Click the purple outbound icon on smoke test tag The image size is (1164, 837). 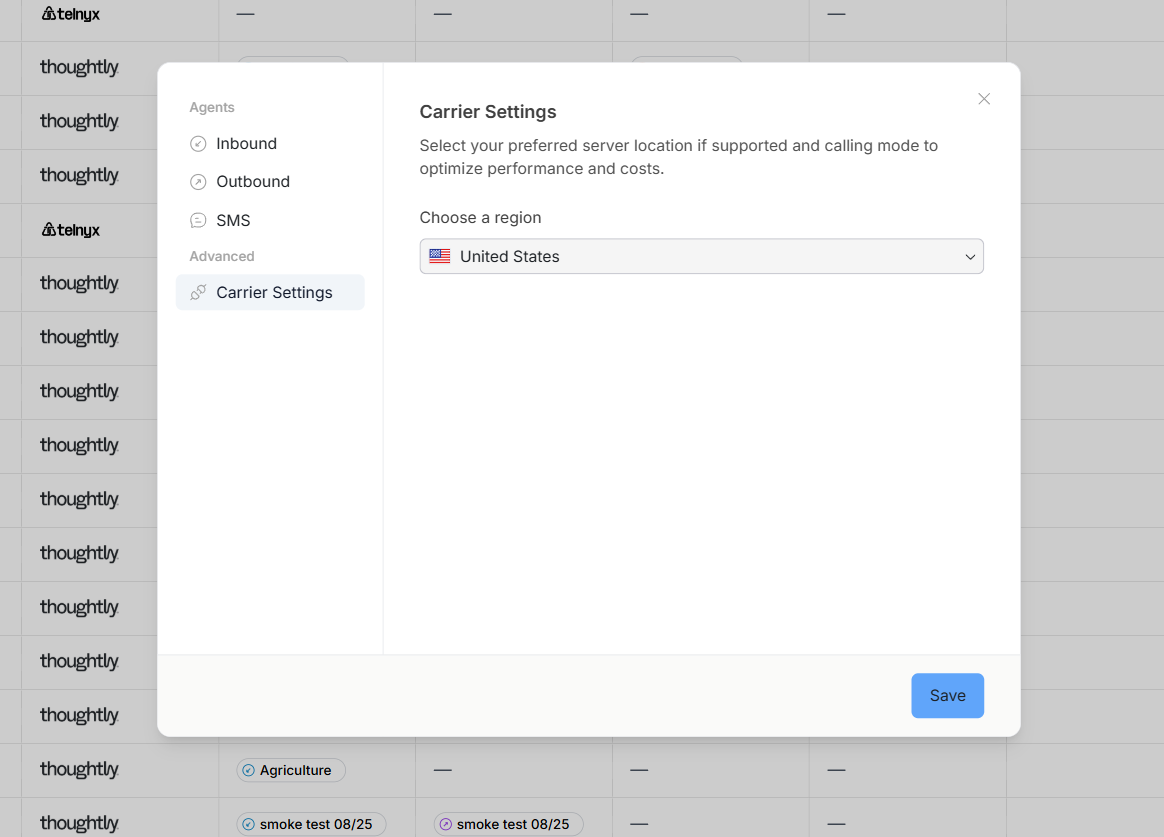pyautogui.click(x=446, y=825)
